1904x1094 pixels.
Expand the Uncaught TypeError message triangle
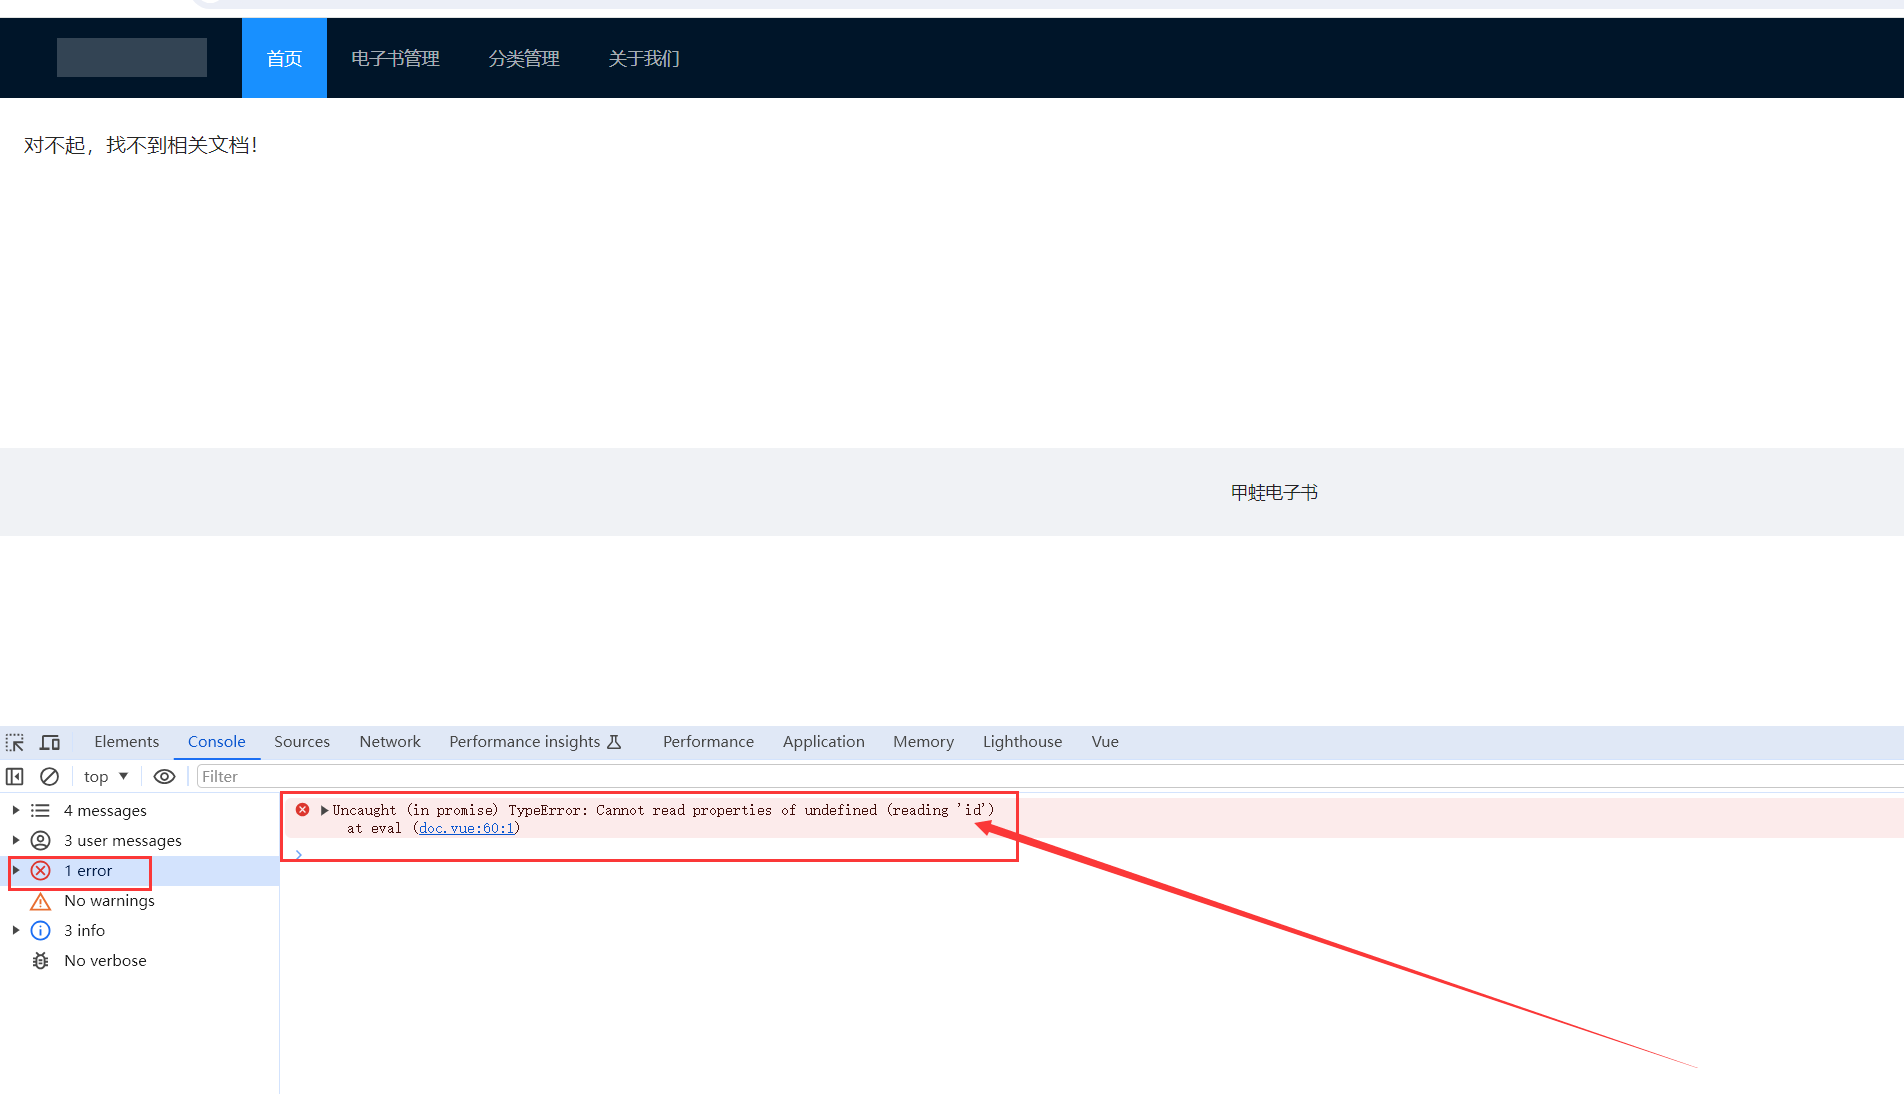(x=324, y=810)
